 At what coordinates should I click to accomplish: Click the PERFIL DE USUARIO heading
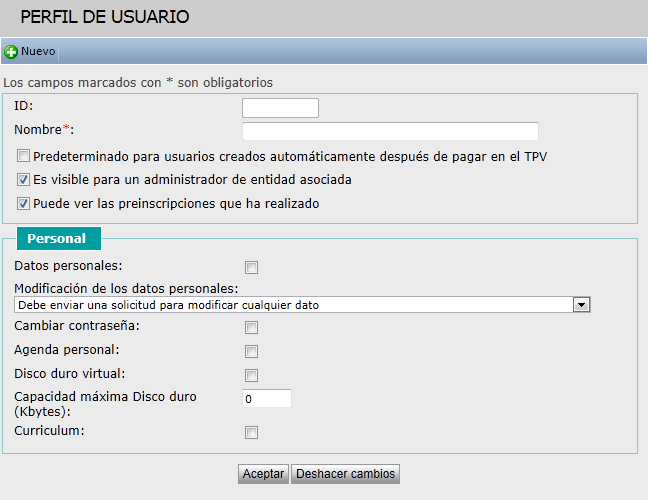105,17
